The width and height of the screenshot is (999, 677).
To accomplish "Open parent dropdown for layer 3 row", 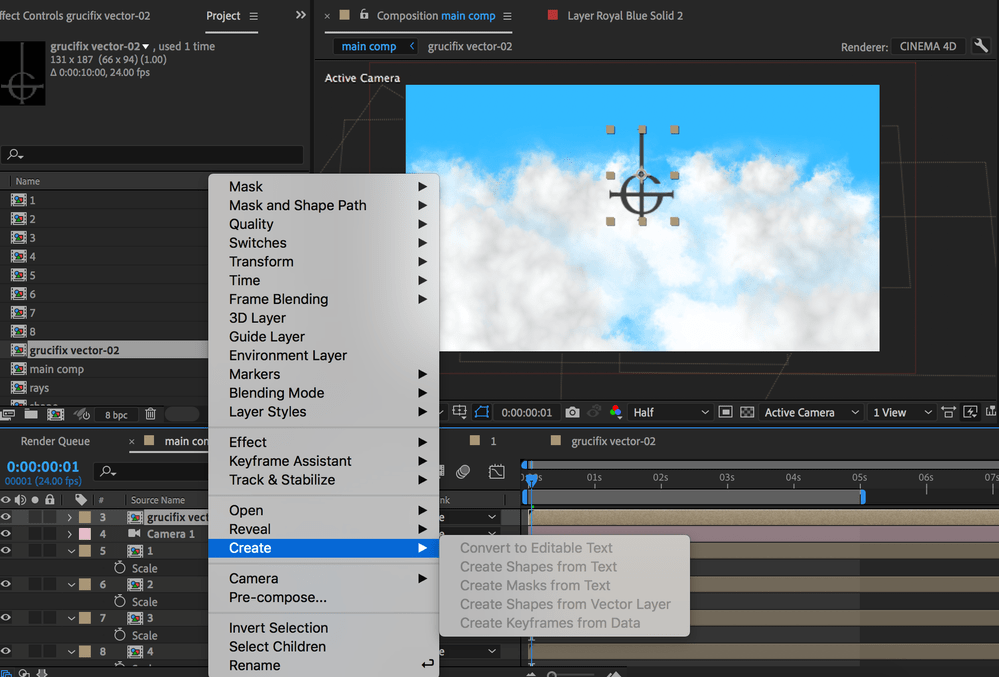I will pyautogui.click(x=492, y=517).
